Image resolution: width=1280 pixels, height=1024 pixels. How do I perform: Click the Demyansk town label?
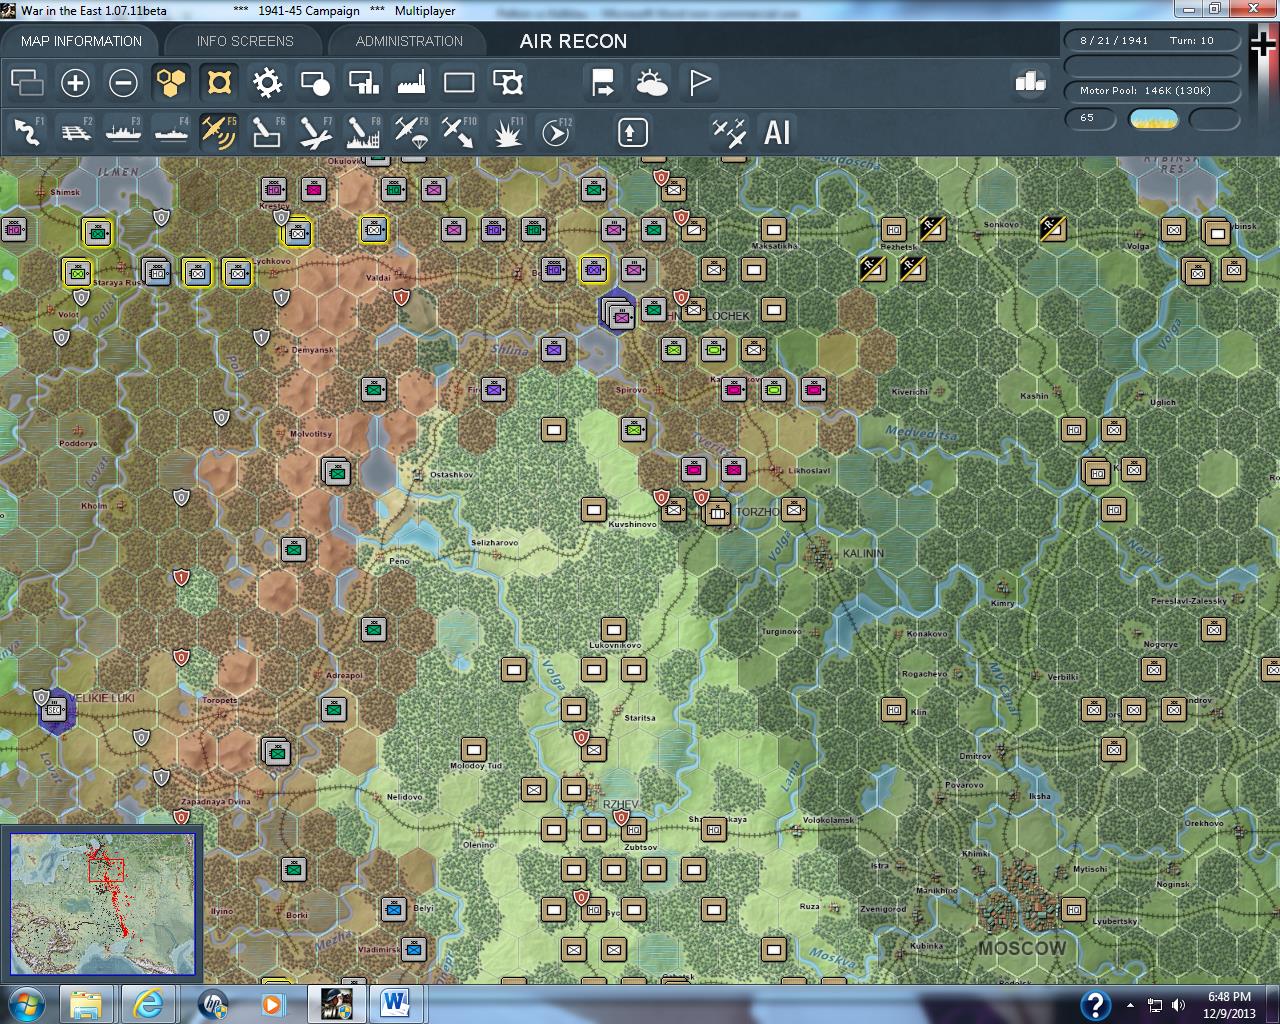[x=312, y=350]
